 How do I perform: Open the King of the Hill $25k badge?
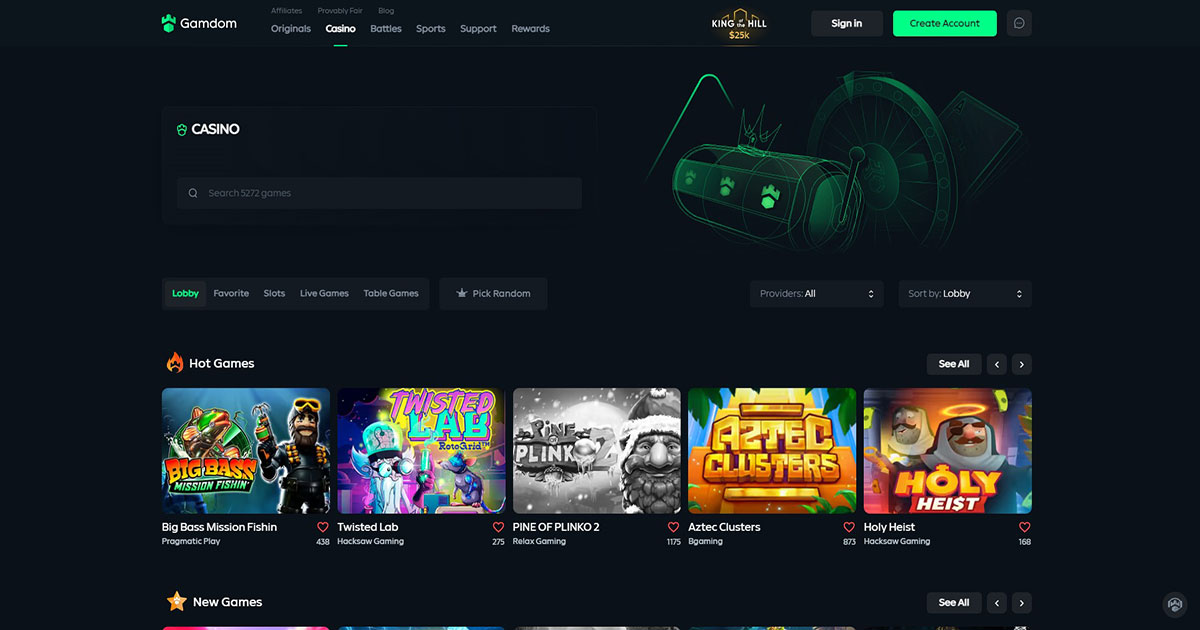click(739, 25)
